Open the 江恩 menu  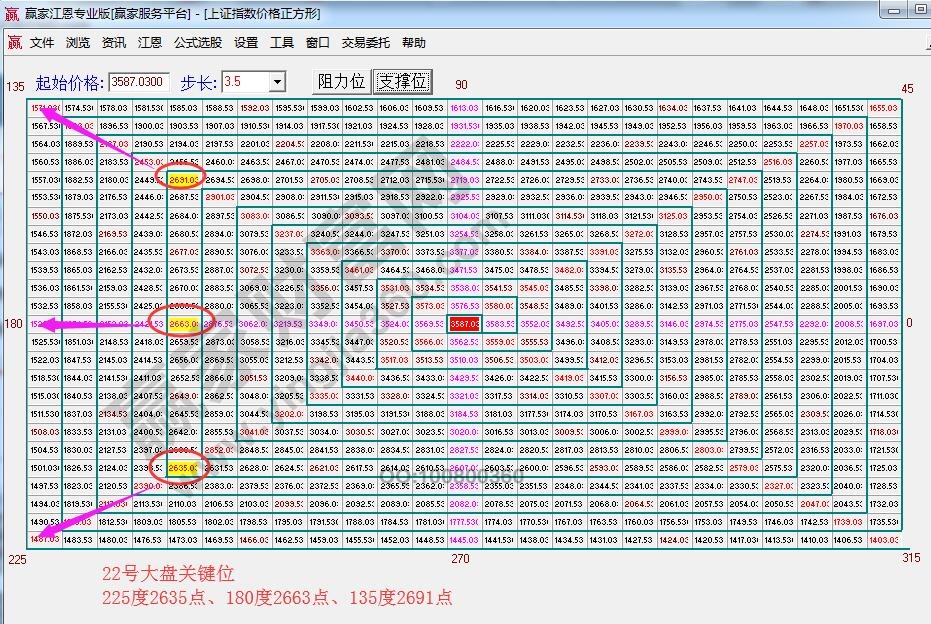(151, 42)
